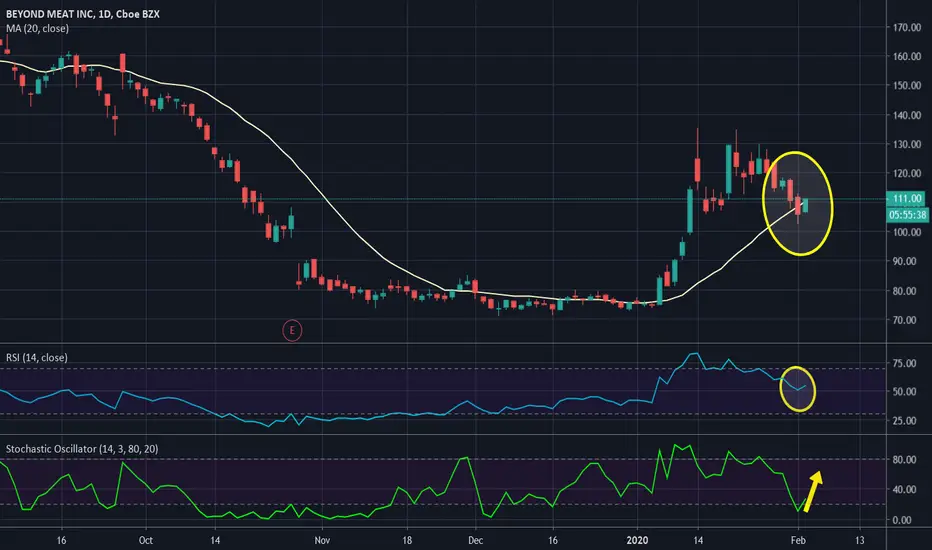Click the 120.00 price axis label
Image resolution: width=932 pixels, height=550 pixels.
coord(907,174)
